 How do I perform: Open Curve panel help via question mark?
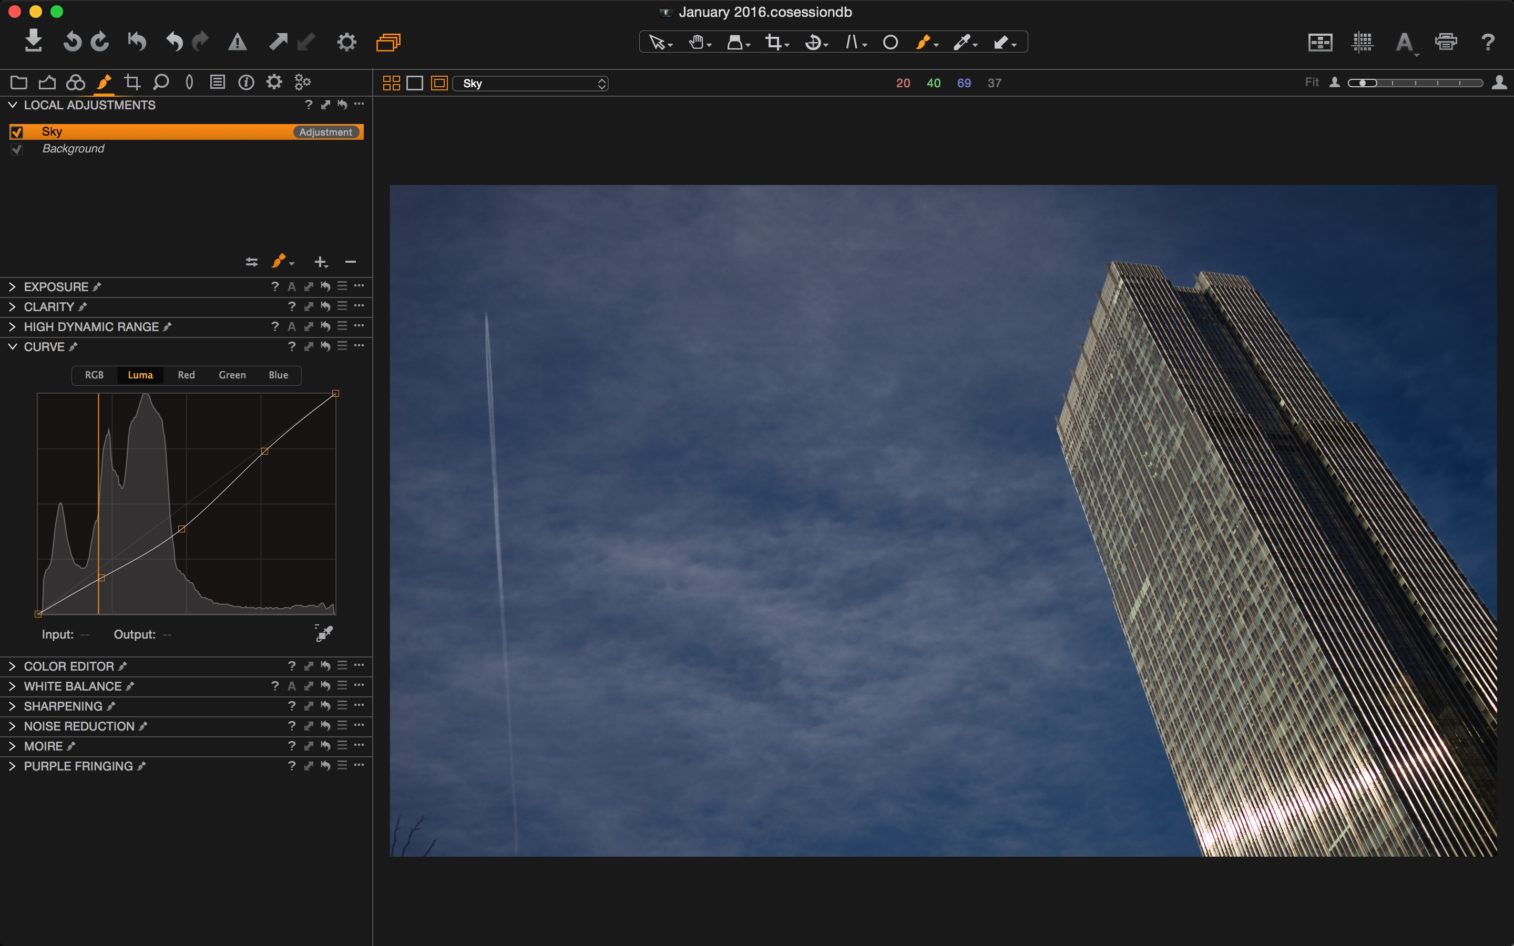tap(291, 346)
